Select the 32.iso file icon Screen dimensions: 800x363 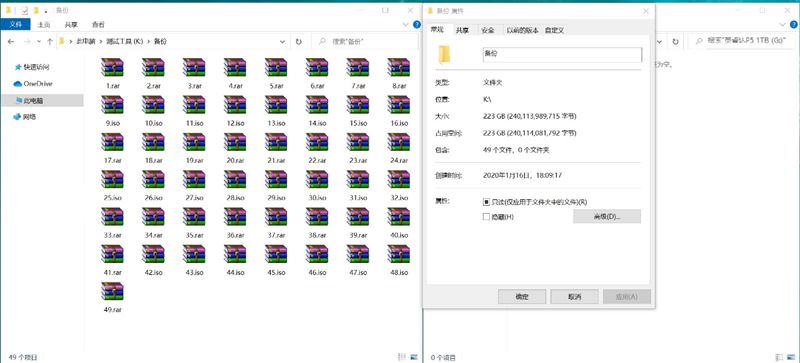[398, 179]
